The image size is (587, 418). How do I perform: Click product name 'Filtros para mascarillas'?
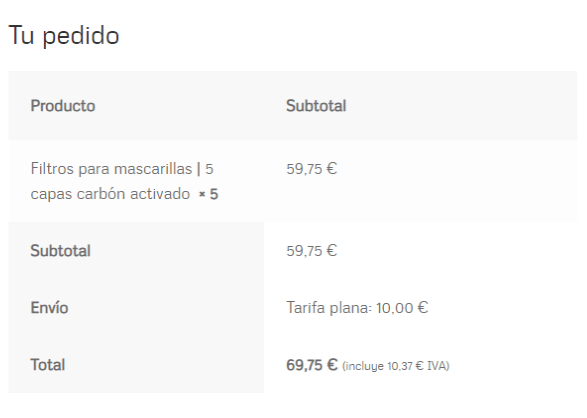click(x=112, y=169)
